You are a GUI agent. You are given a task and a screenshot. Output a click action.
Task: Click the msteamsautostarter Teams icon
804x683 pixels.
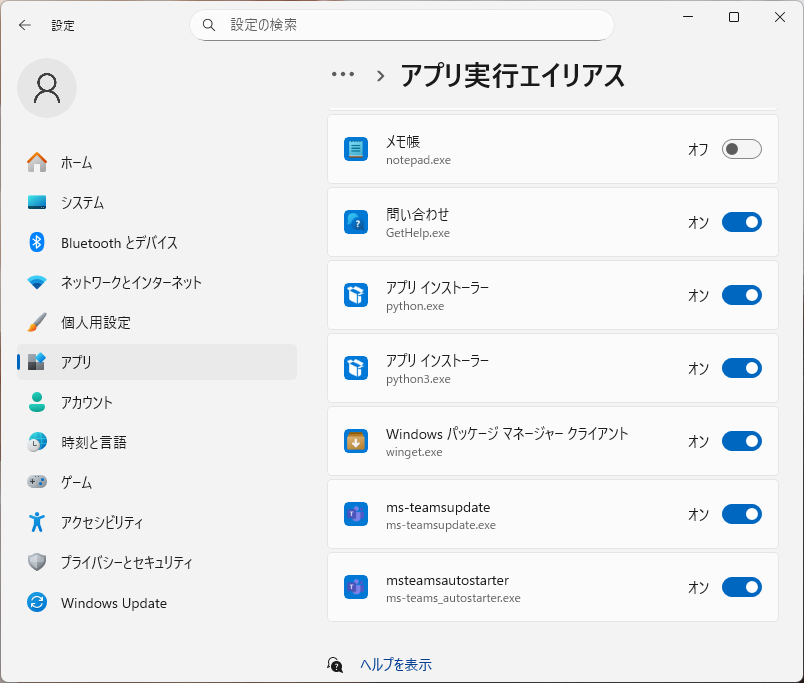356,587
